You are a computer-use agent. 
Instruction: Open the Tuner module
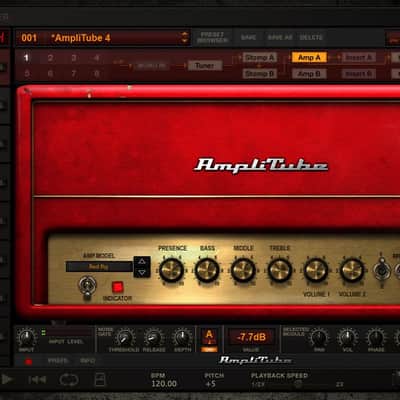[x=205, y=66]
